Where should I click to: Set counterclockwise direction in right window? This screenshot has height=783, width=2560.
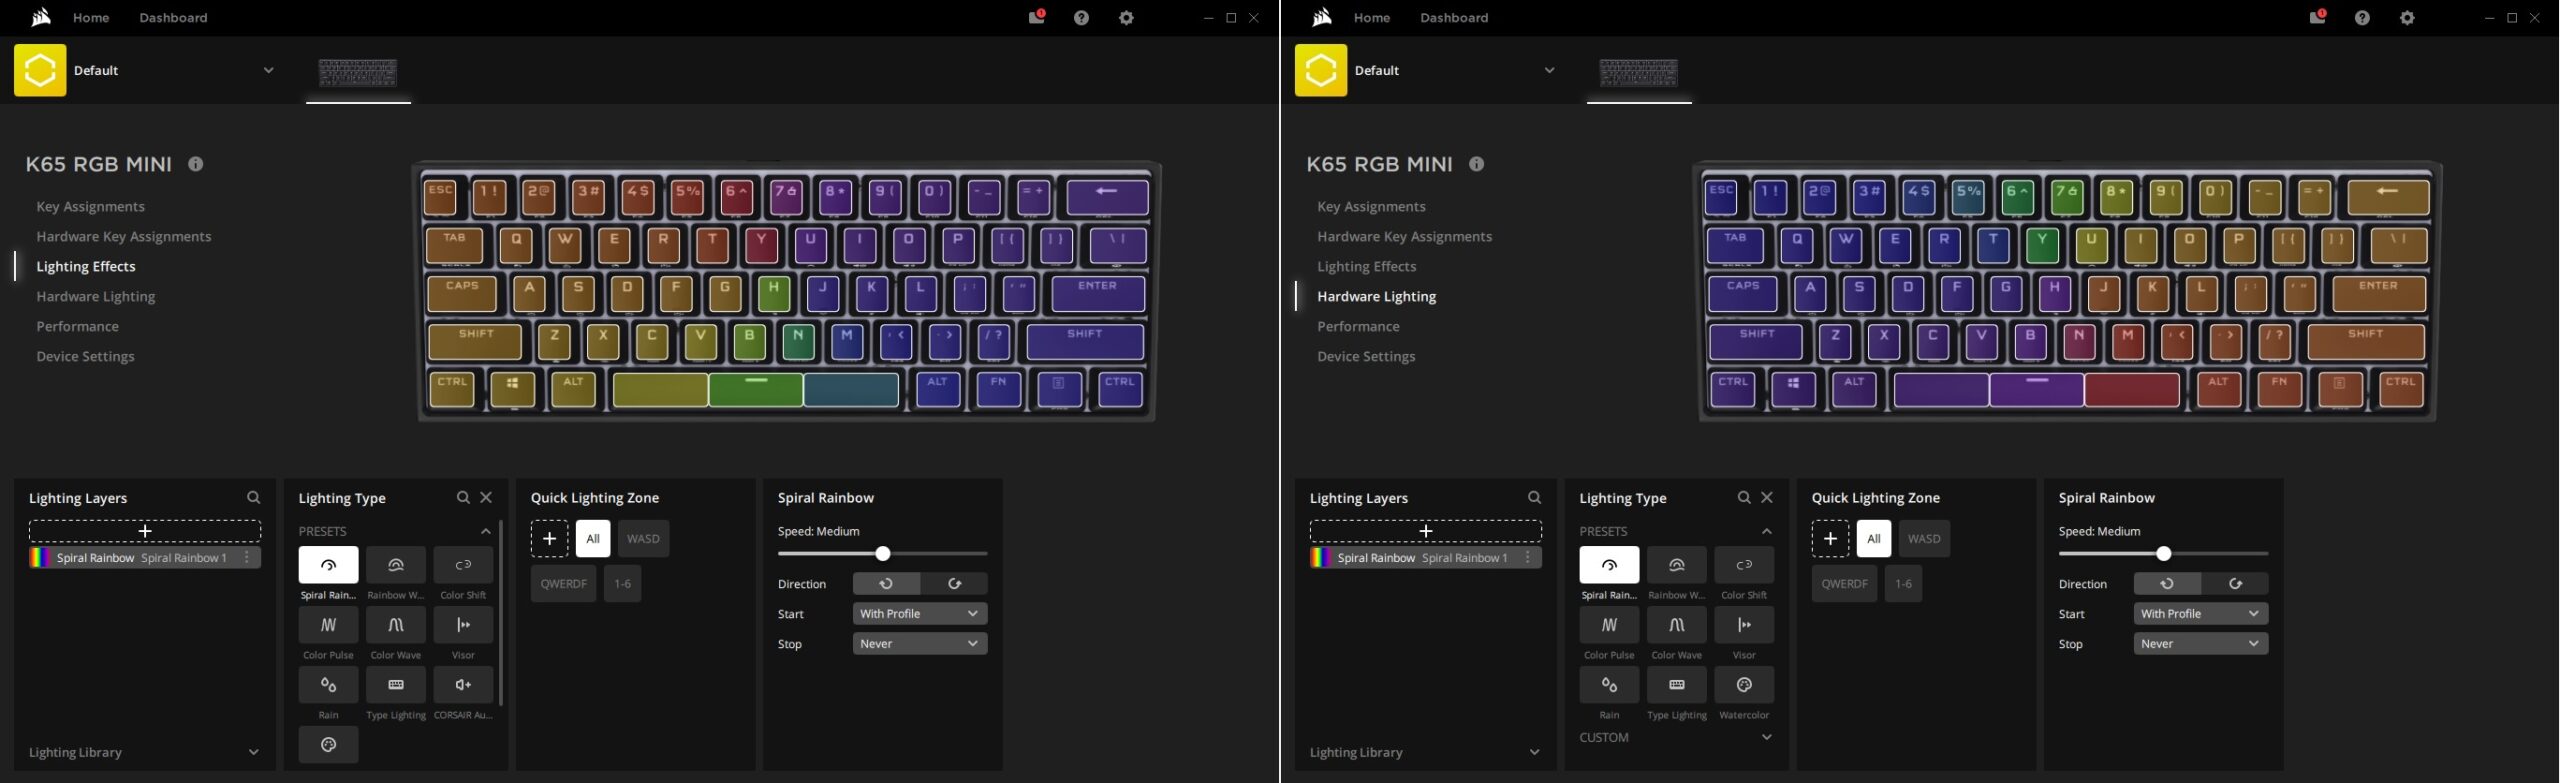coord(2167,584)
